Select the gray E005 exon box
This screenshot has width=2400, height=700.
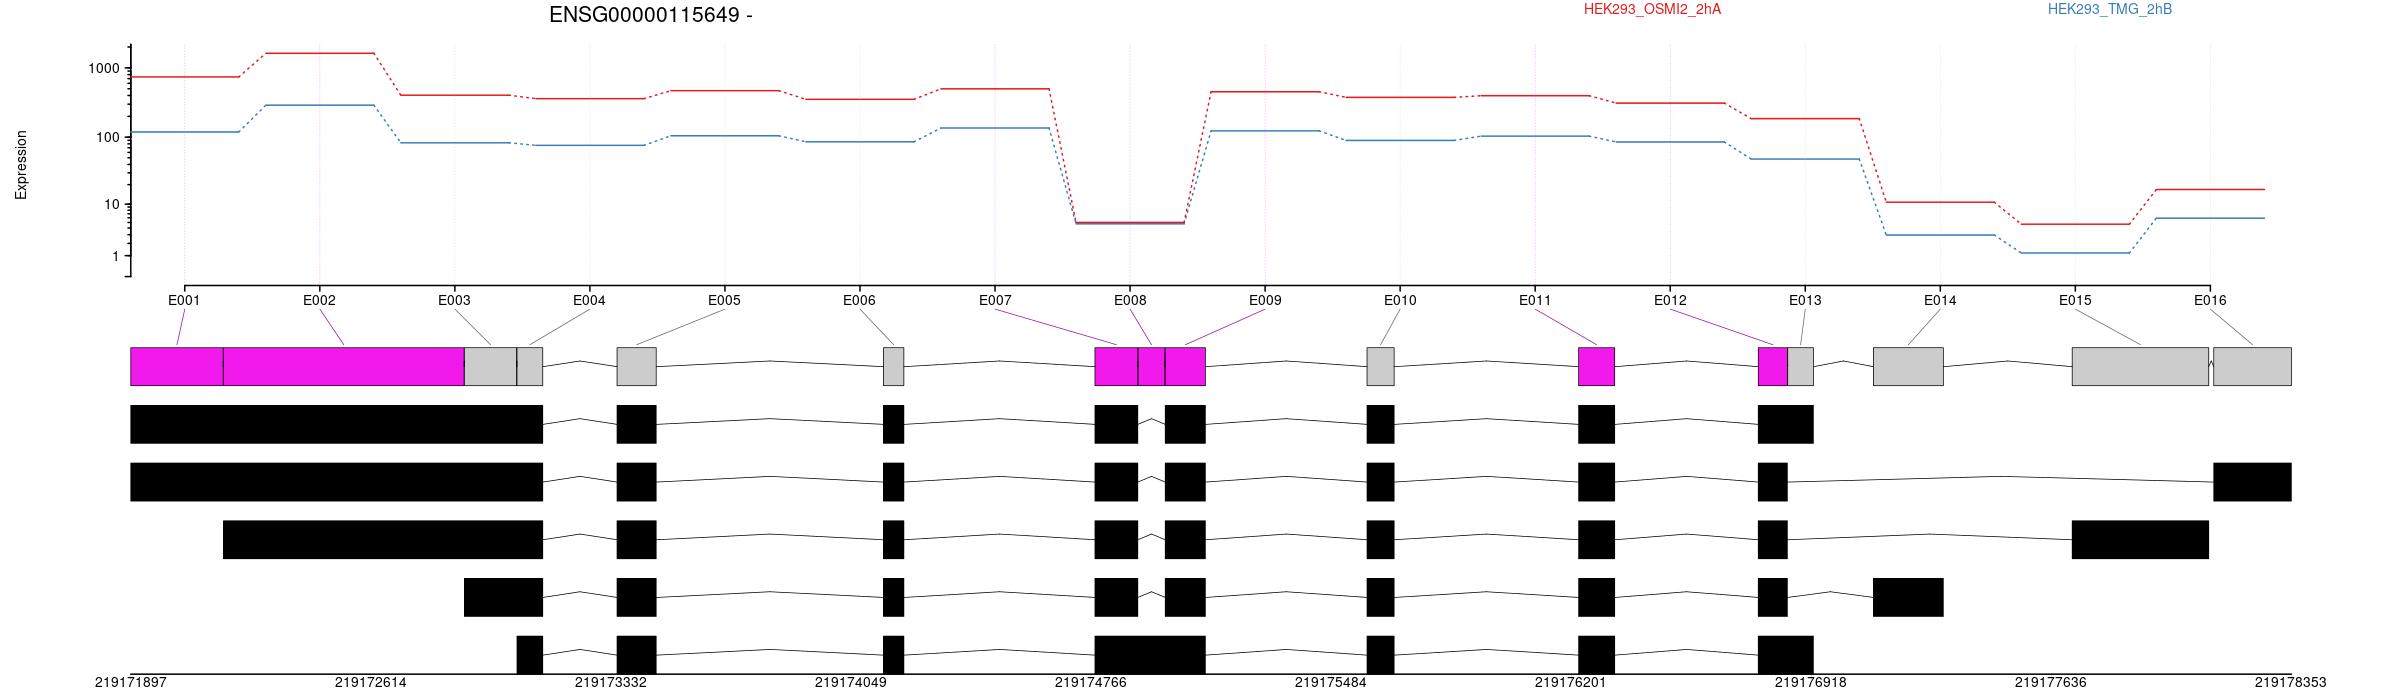click(x=637, y=366)
